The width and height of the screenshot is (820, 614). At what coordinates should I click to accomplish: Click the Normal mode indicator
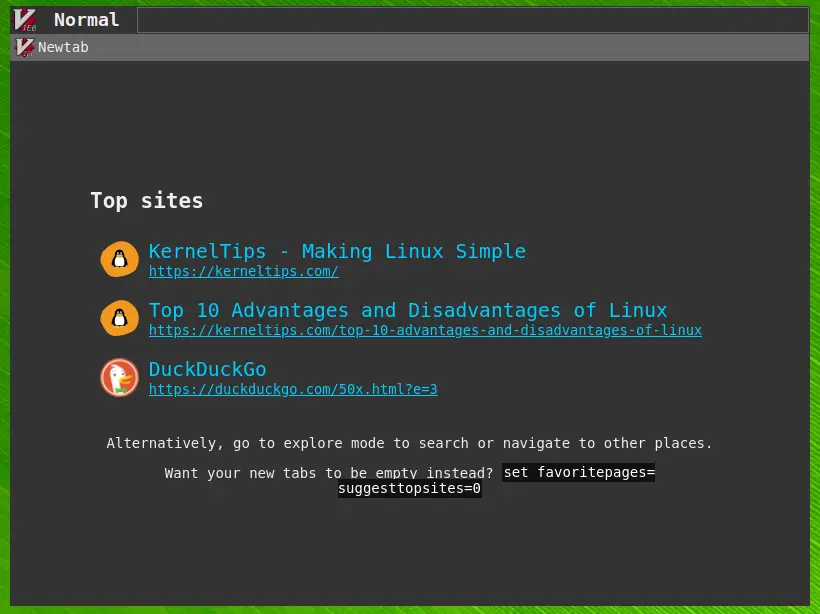click(86, 20)
